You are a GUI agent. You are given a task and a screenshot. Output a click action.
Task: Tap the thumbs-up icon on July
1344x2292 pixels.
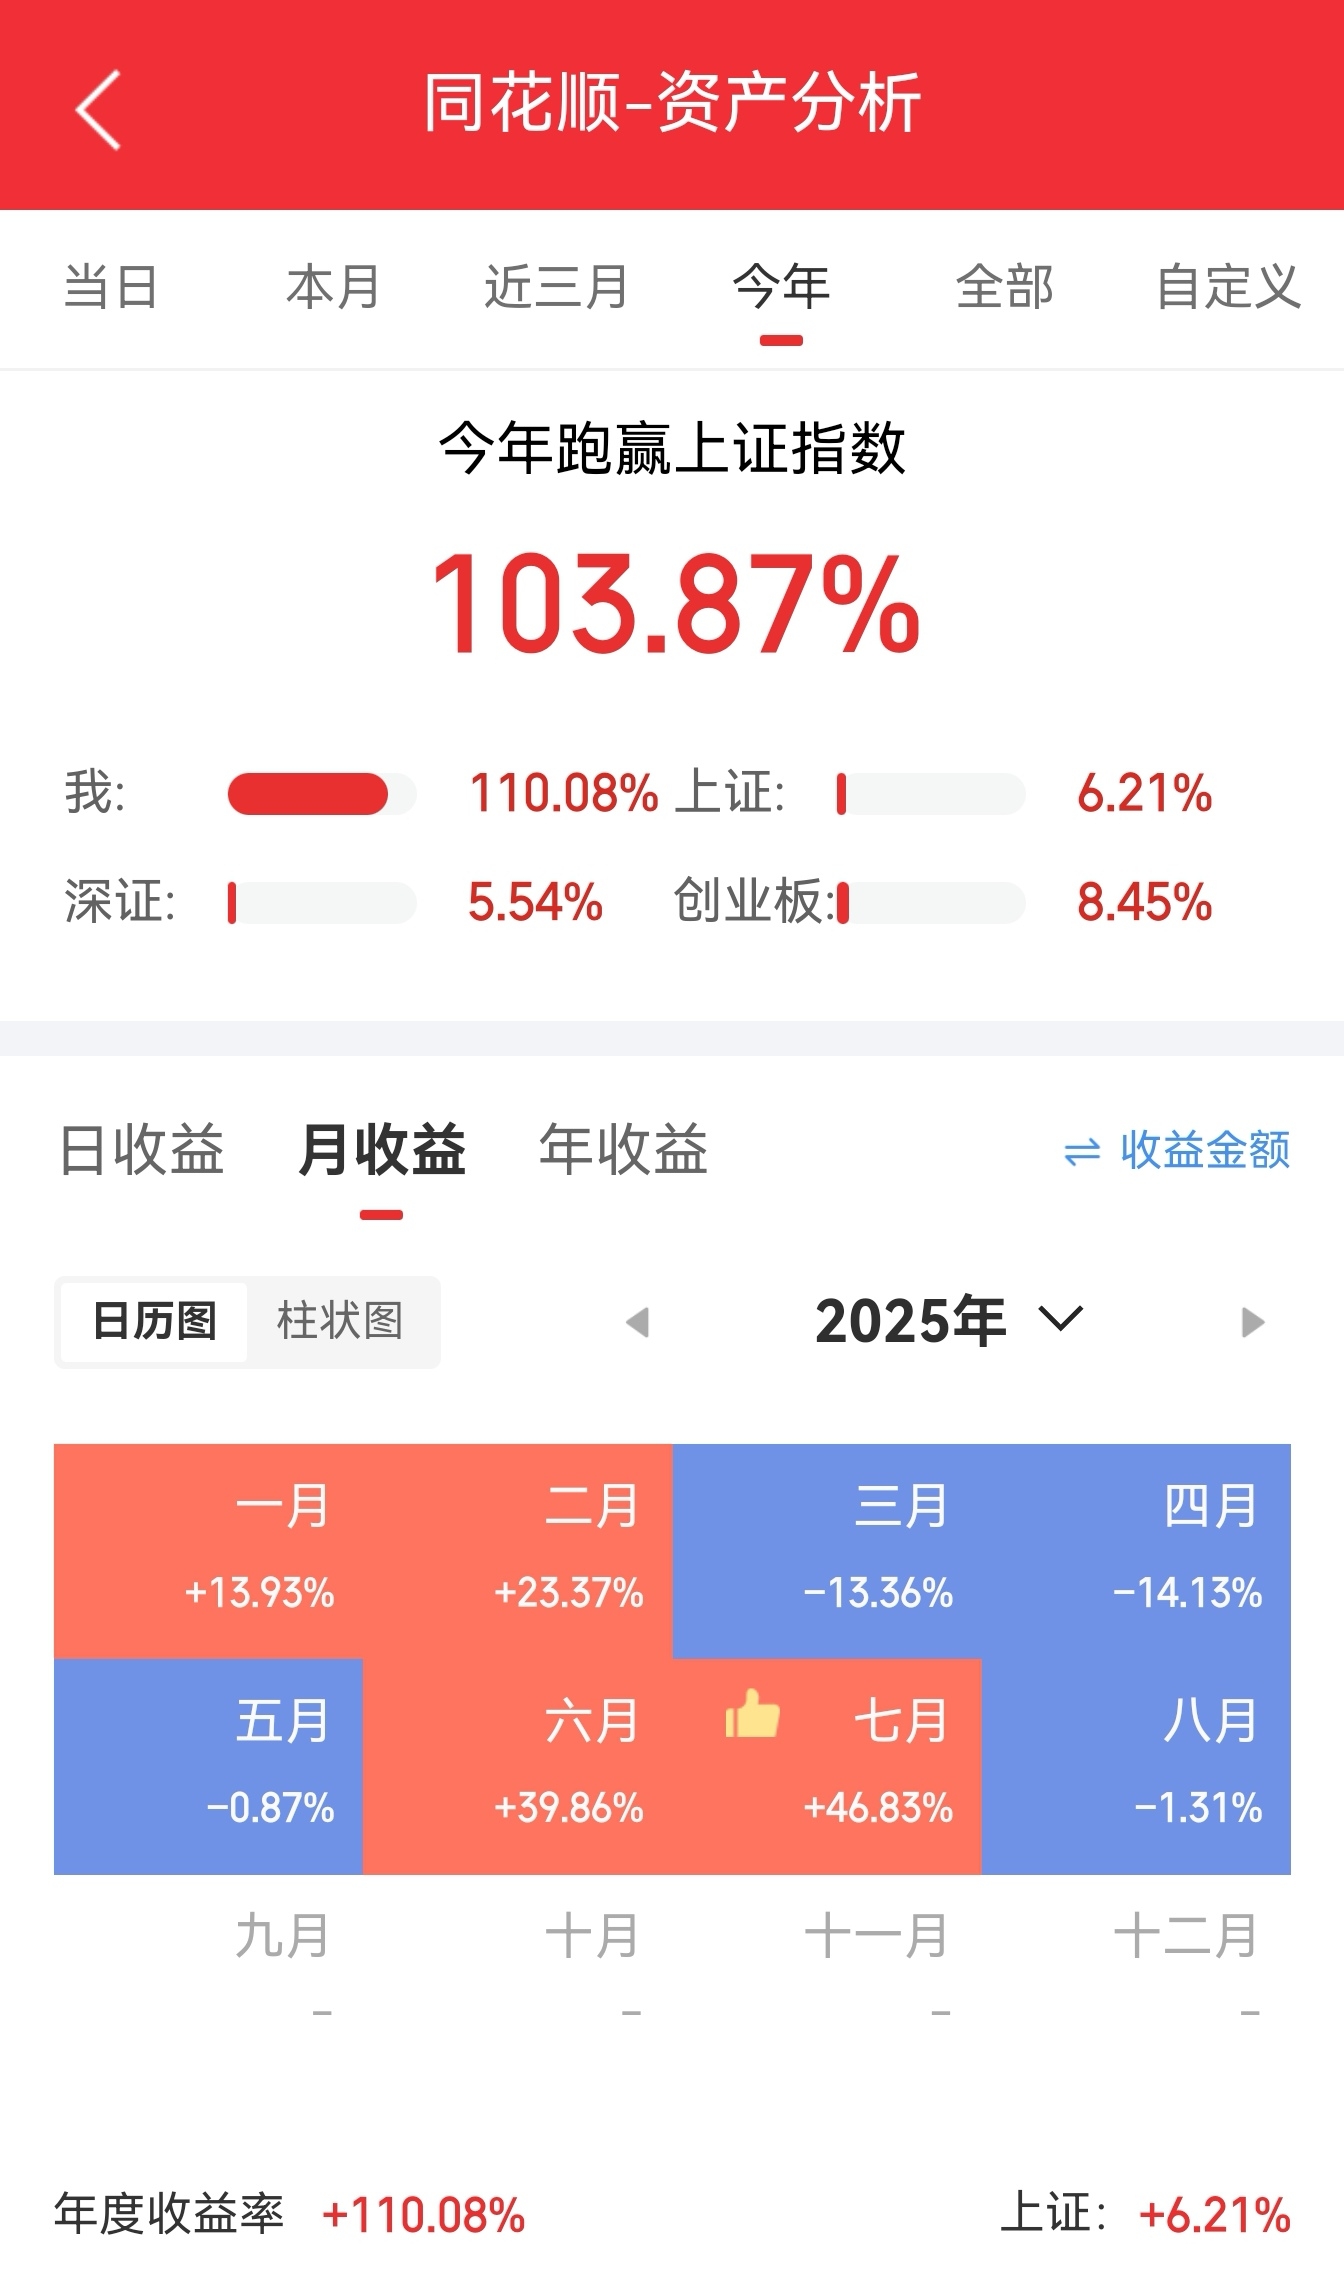point(752,1714)
